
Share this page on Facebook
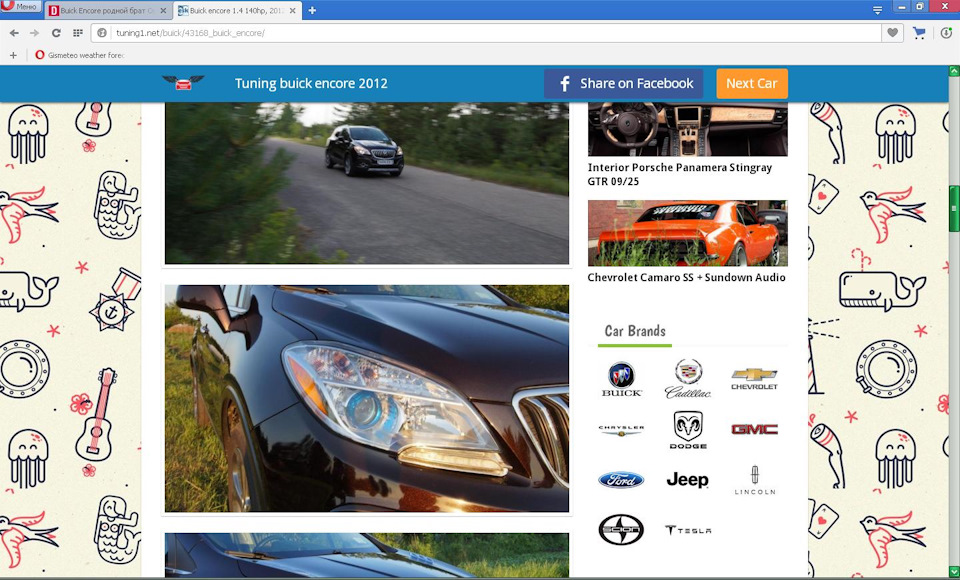[623, 83]
